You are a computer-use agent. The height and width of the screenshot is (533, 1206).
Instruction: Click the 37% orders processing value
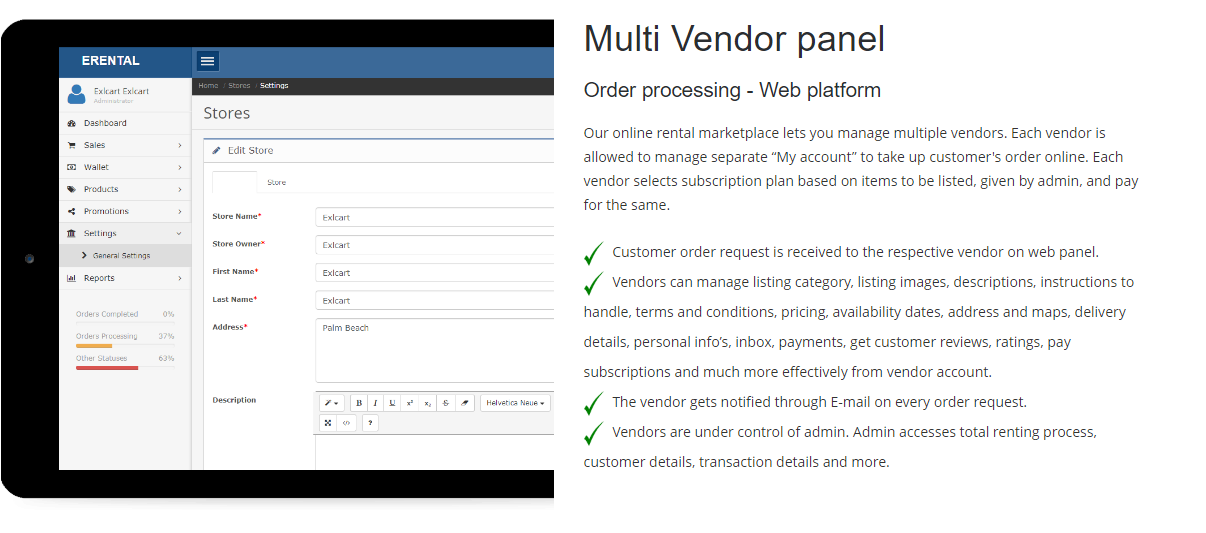pyautogui.click(x=166, y=336)
